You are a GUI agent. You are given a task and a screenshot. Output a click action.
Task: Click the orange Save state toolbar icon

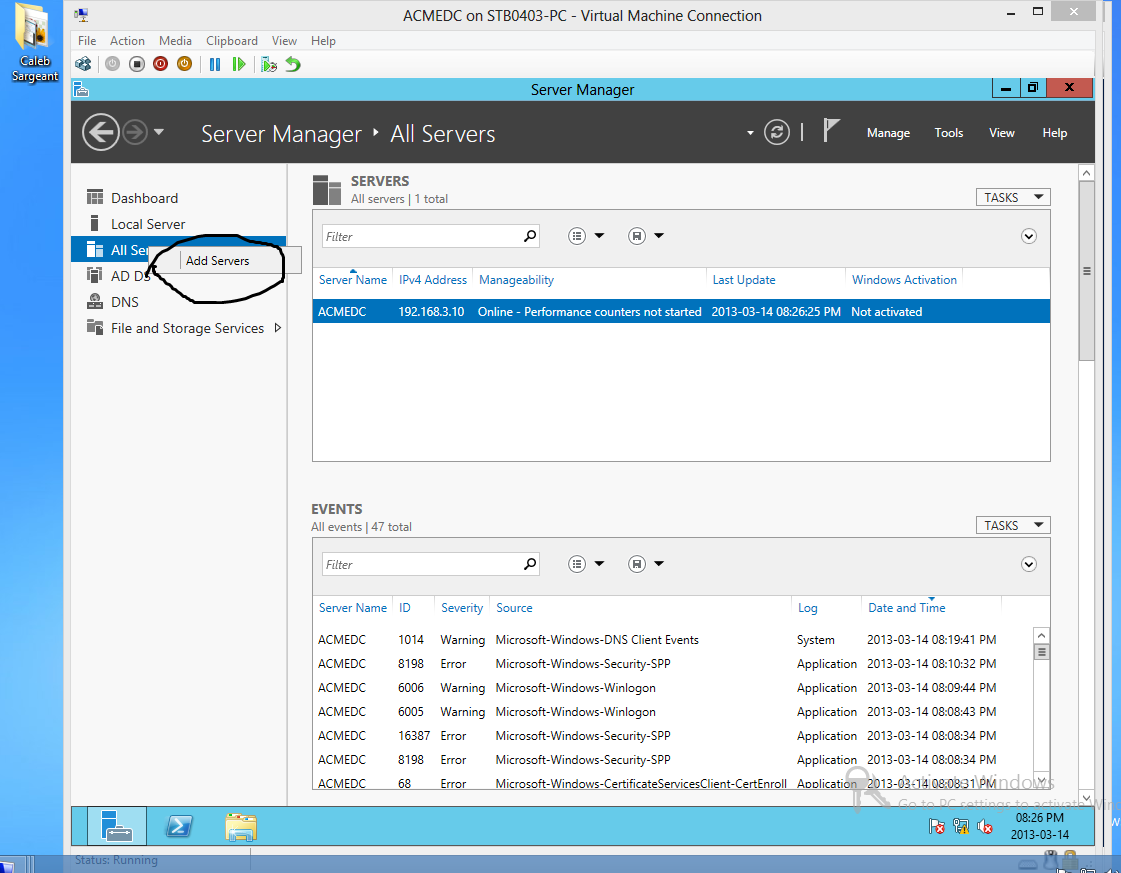184,64
